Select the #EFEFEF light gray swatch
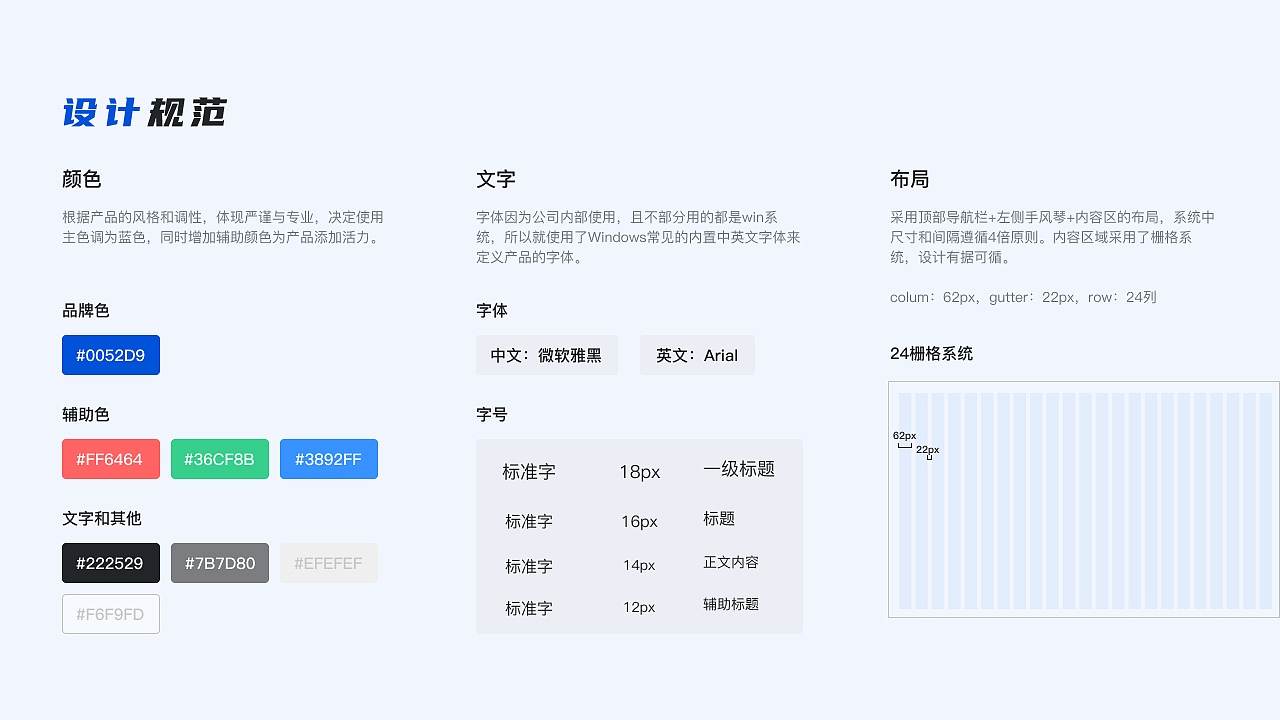 (328, 563)
